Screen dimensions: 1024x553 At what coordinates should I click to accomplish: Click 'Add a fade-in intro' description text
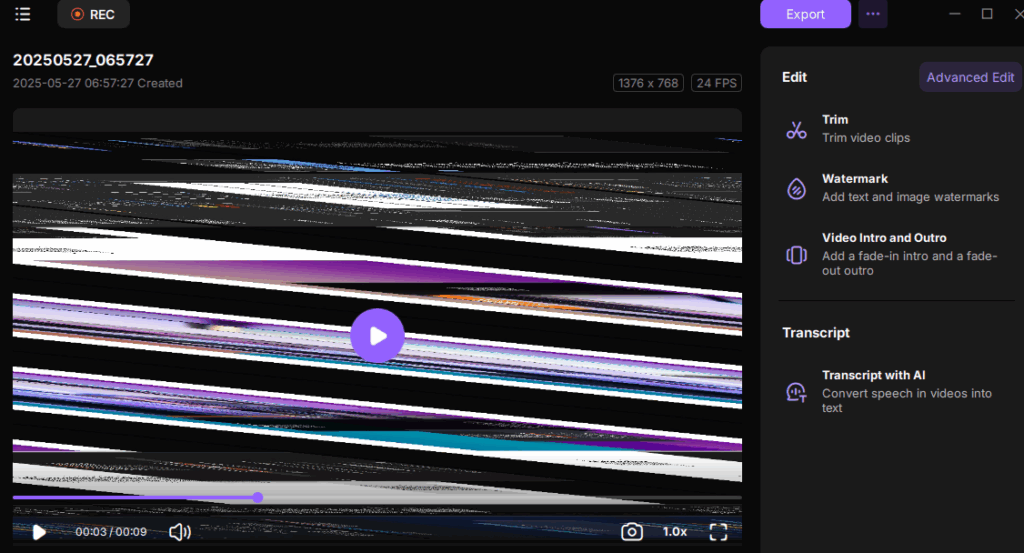click(x=909, y=263)
